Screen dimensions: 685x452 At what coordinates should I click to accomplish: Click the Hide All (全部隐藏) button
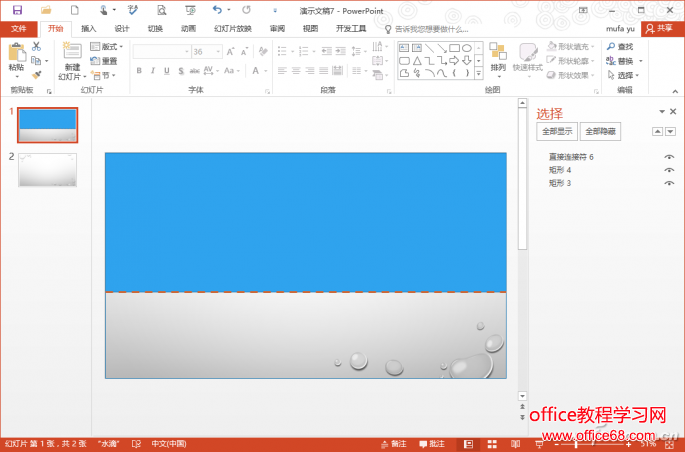coord(600,131)
